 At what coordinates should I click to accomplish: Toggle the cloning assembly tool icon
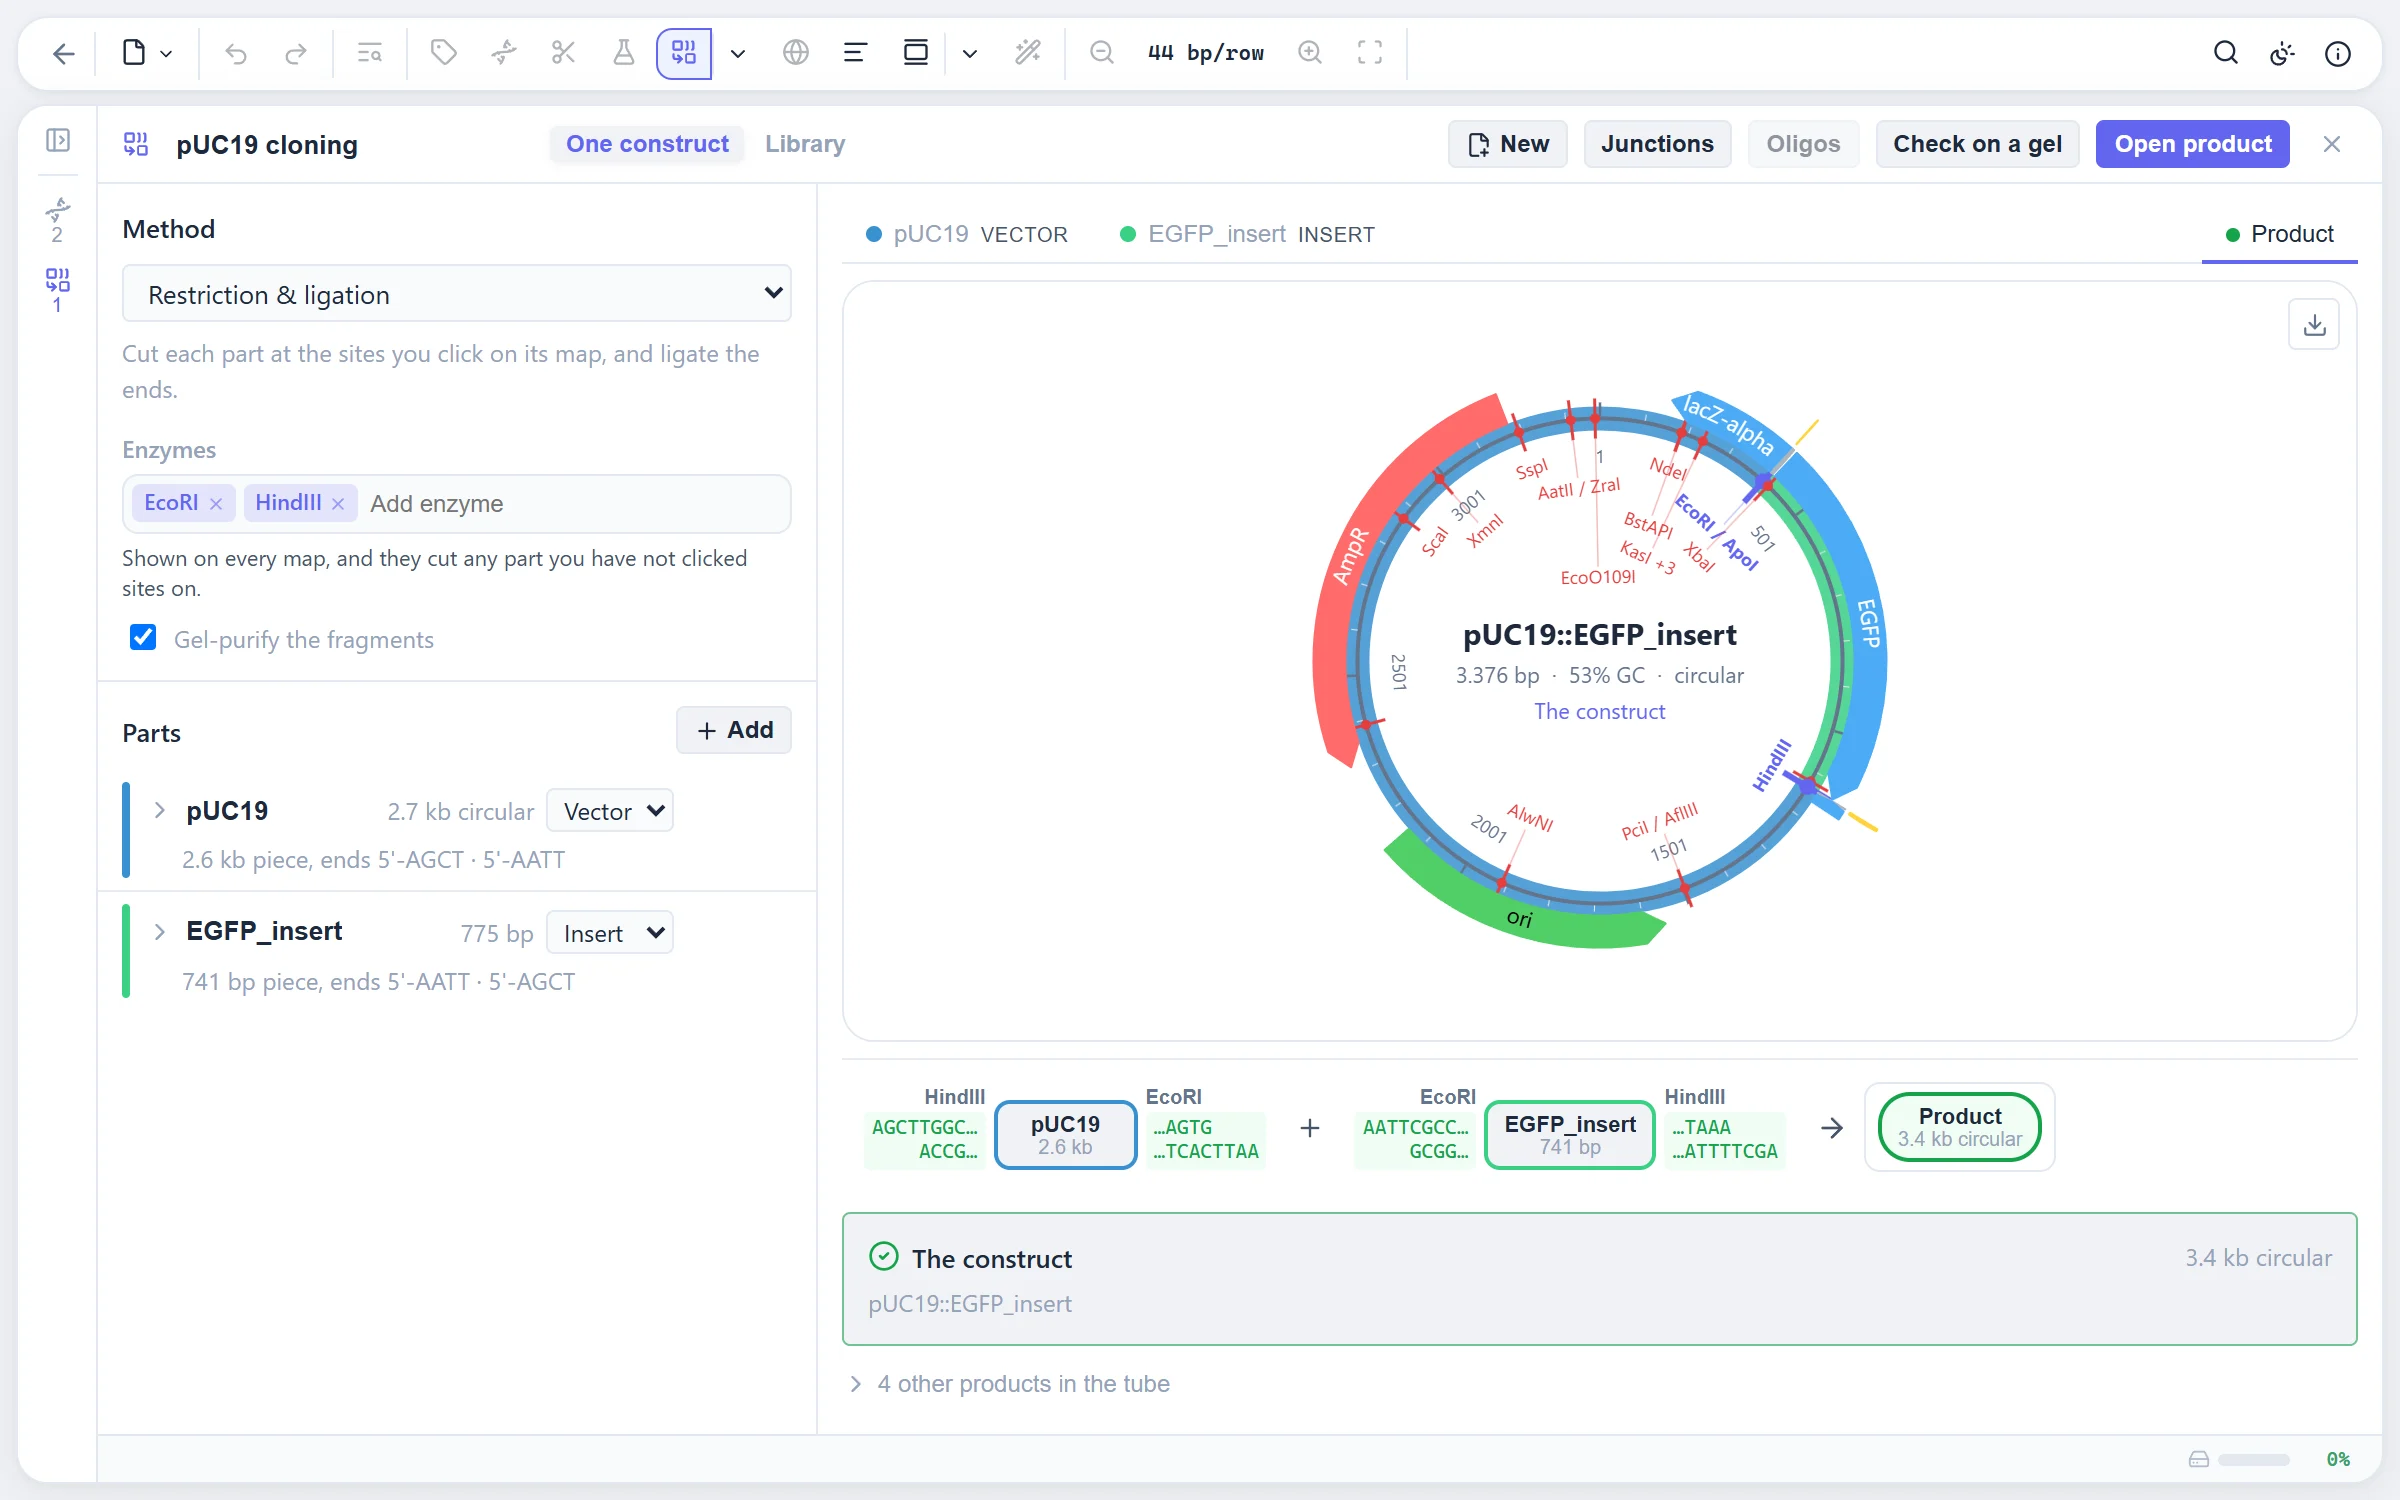coord(684,53)
